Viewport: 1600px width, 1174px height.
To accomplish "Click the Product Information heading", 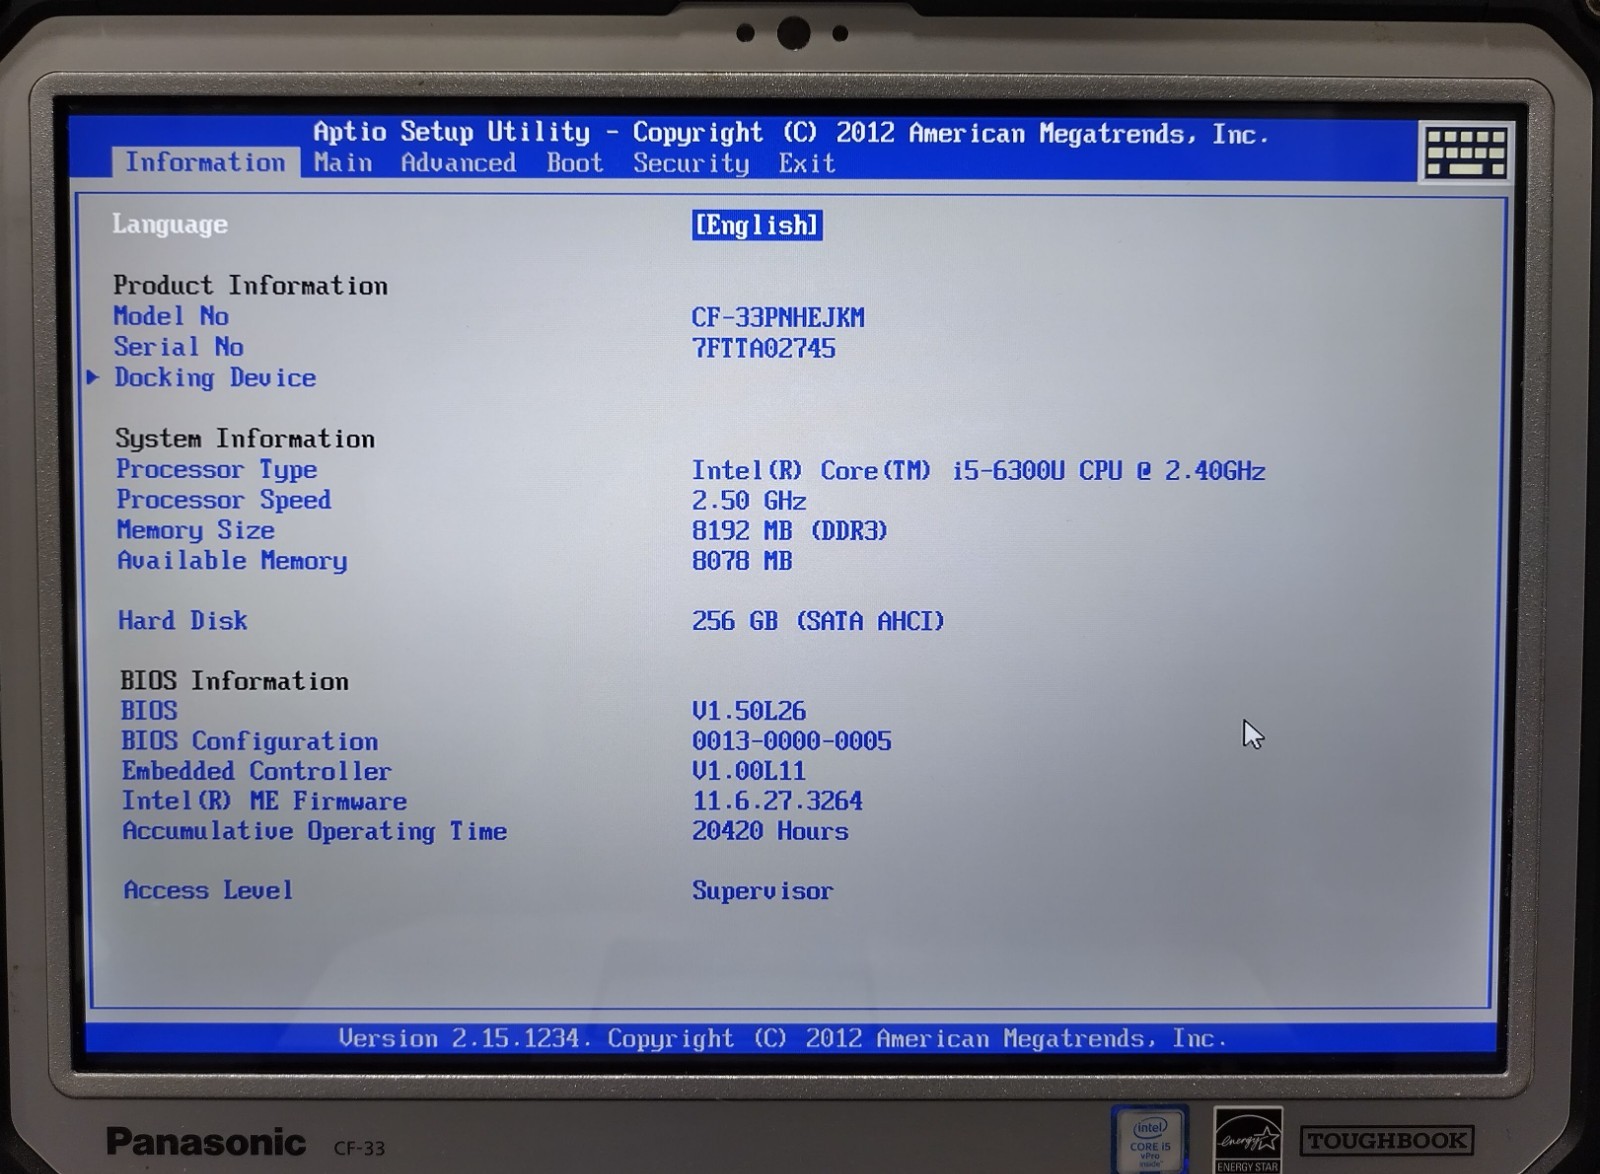I will (x=250, y=285).
